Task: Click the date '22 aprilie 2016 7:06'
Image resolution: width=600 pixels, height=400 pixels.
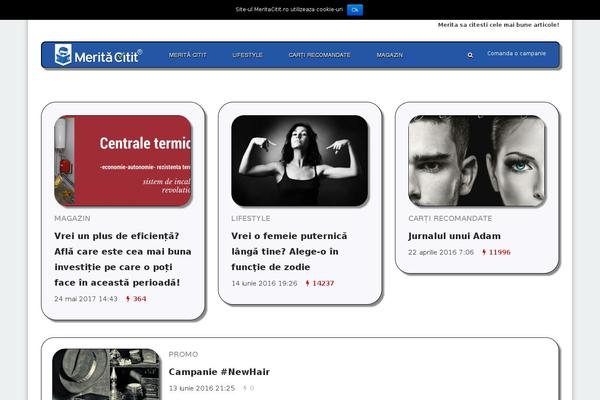Action: coord(441,252)
